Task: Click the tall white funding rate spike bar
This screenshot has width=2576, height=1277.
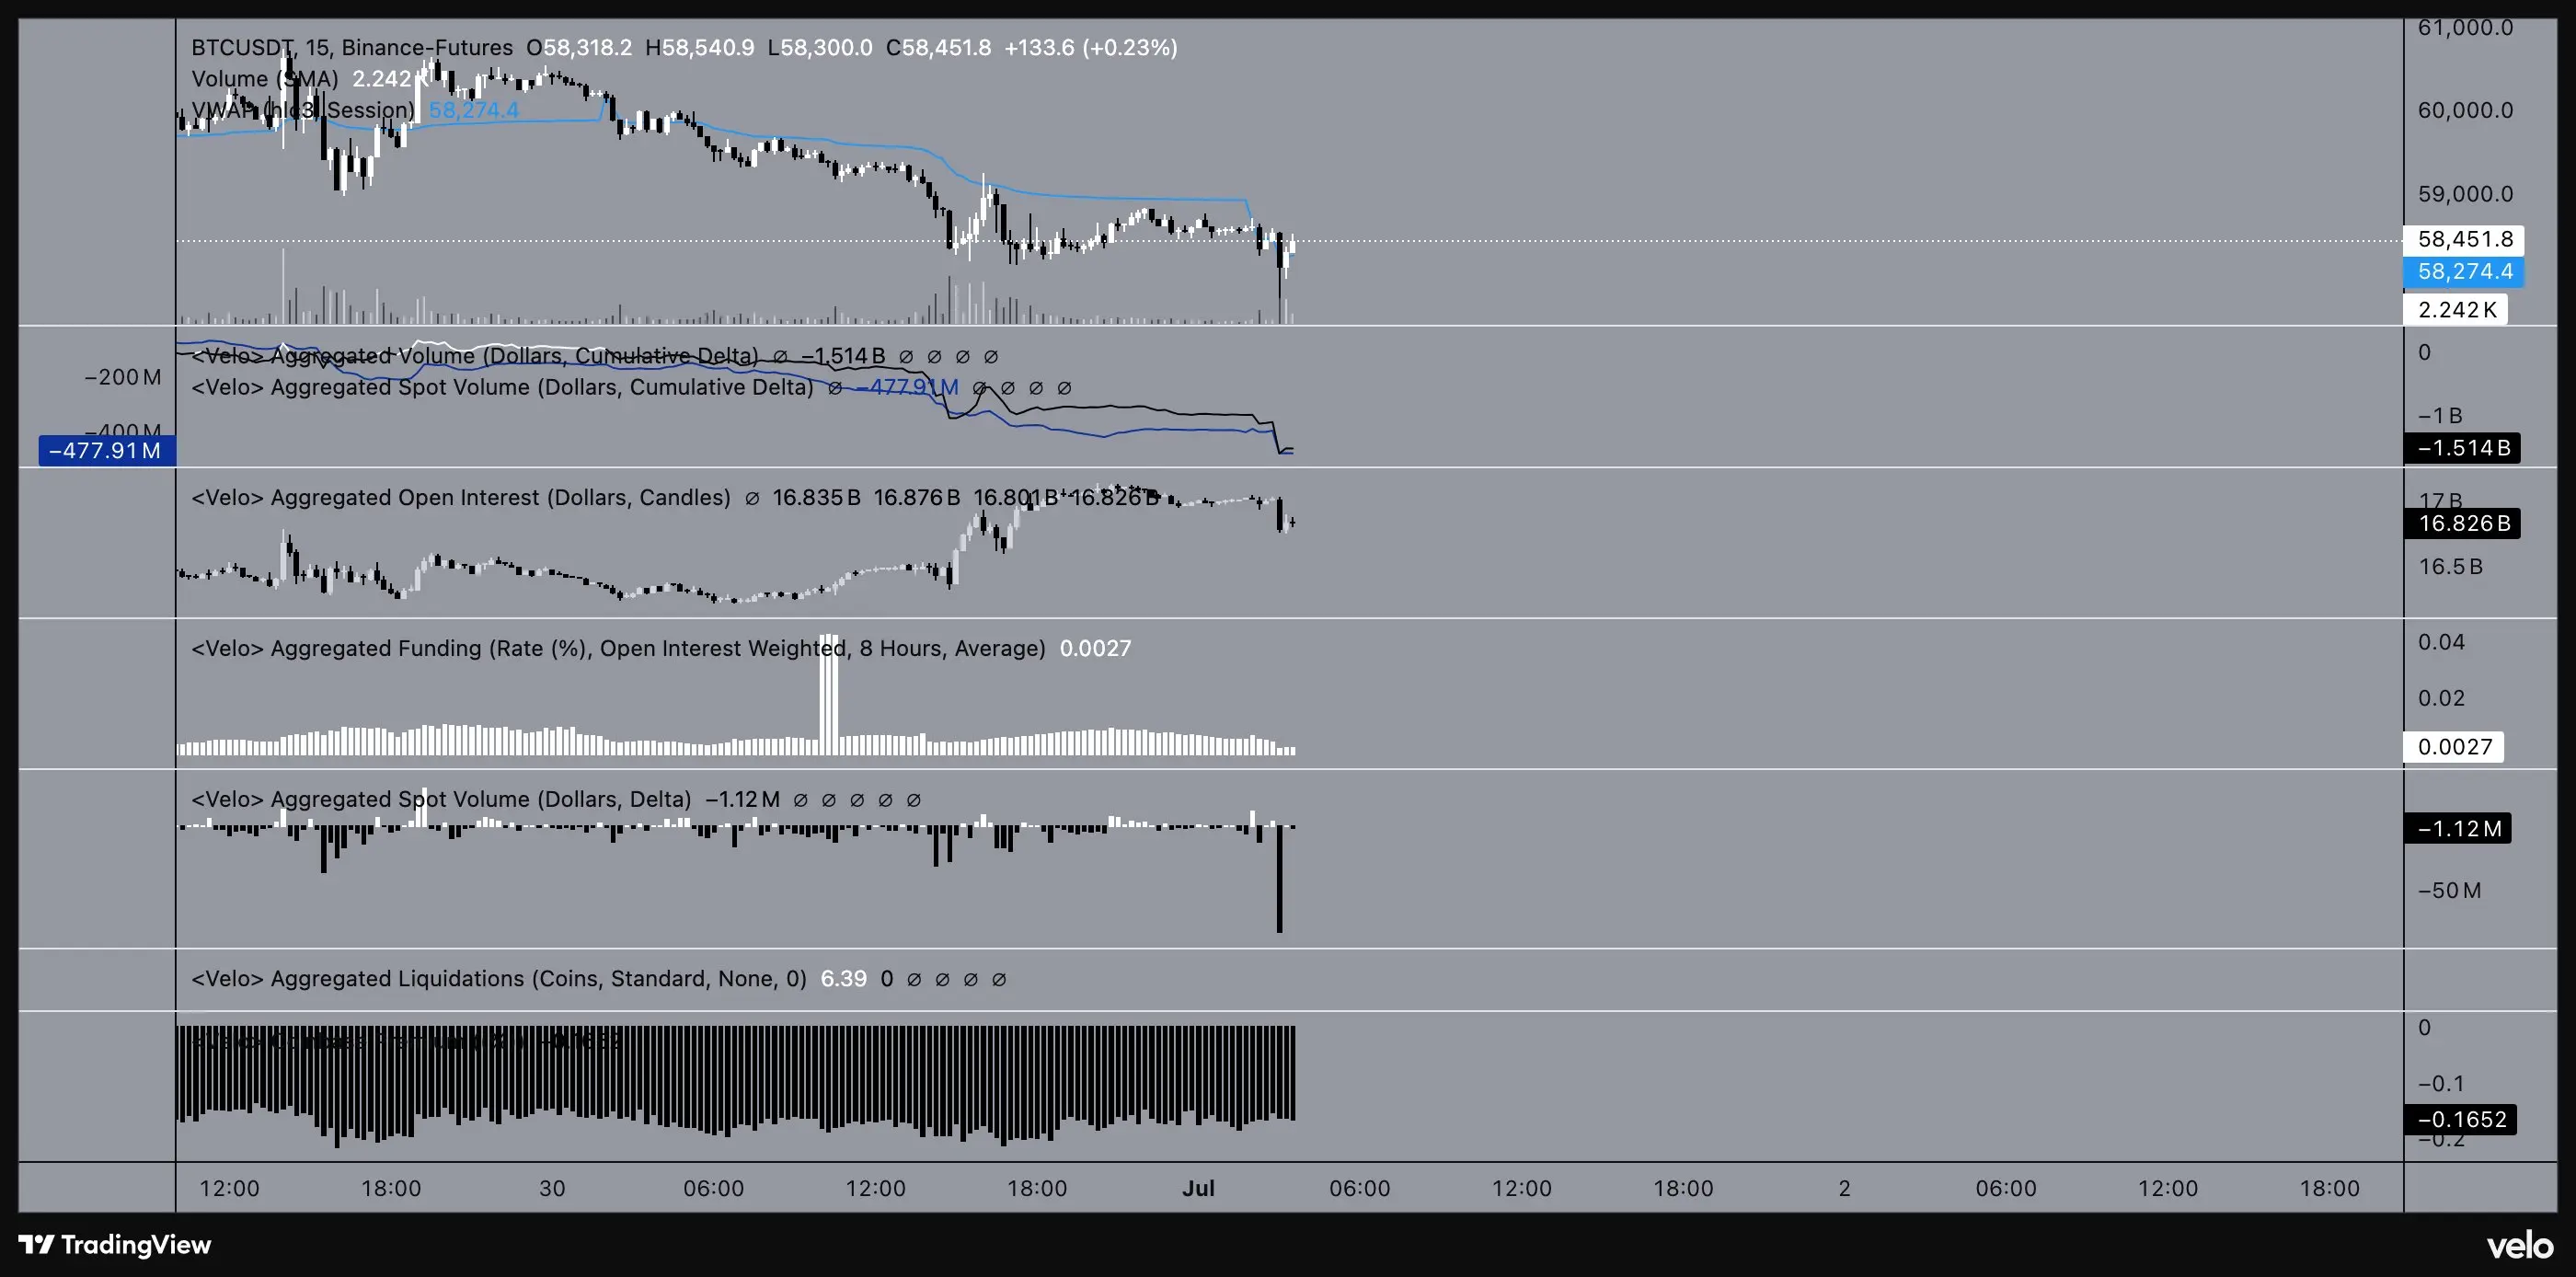Action: click(828, 694)
